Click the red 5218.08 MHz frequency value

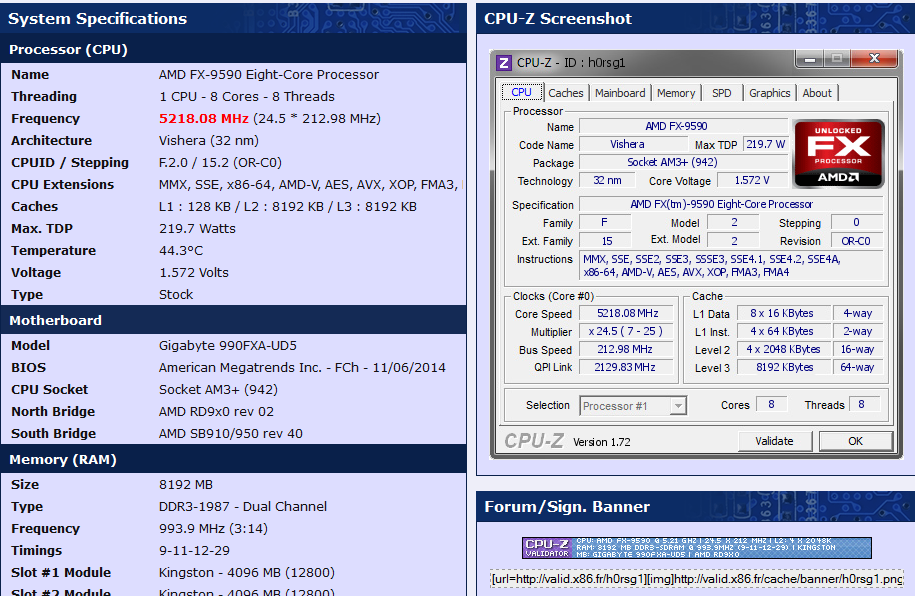[x=204, y=118]
